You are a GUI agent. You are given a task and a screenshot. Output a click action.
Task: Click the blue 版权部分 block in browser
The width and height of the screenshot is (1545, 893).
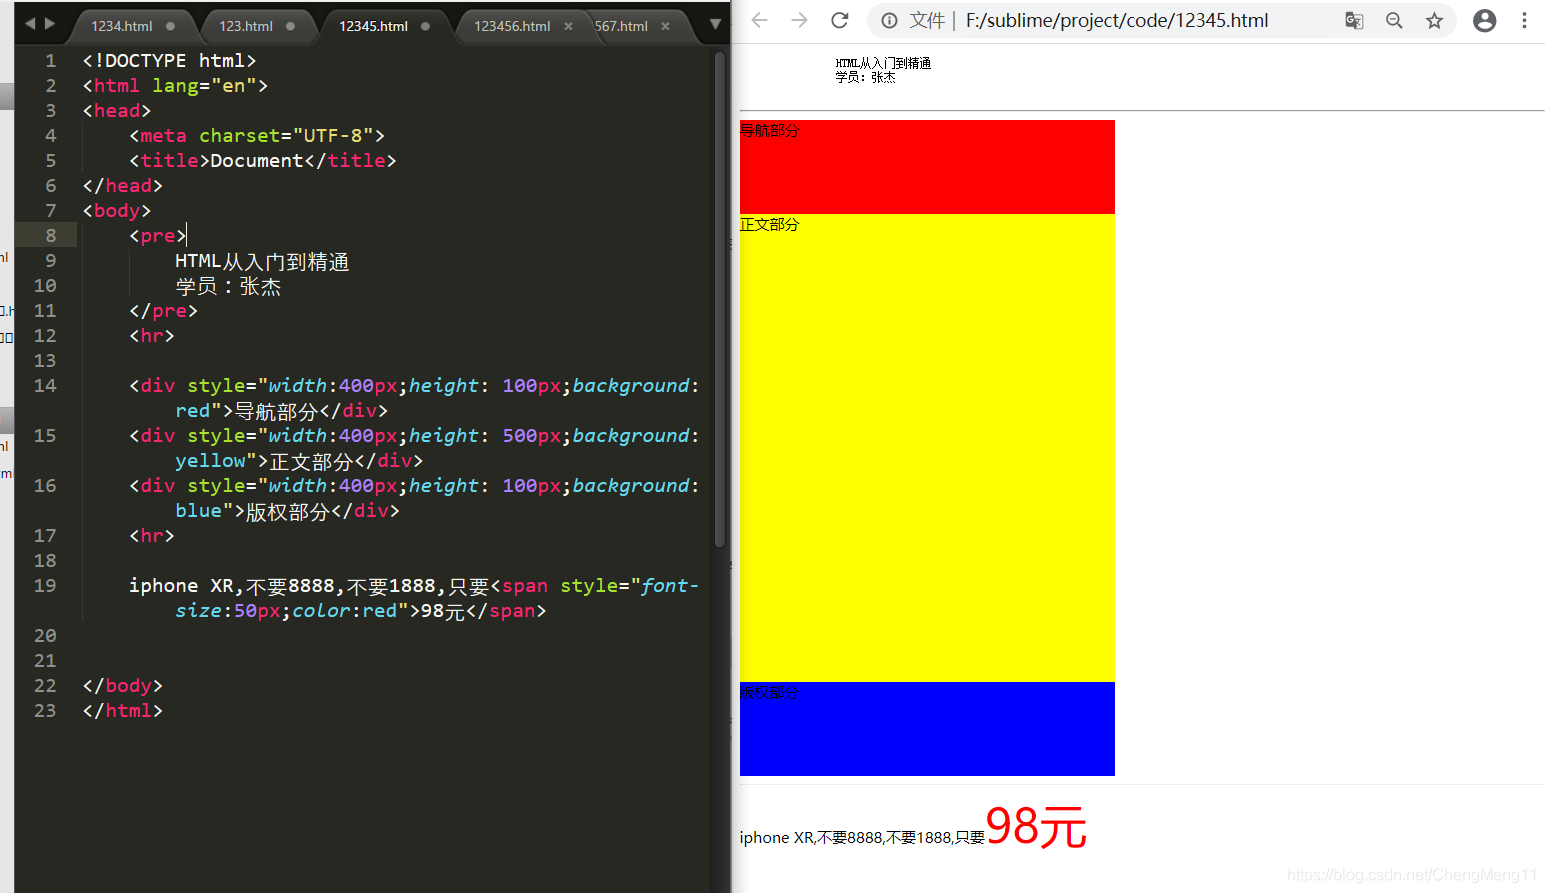[x=927, y=729]
